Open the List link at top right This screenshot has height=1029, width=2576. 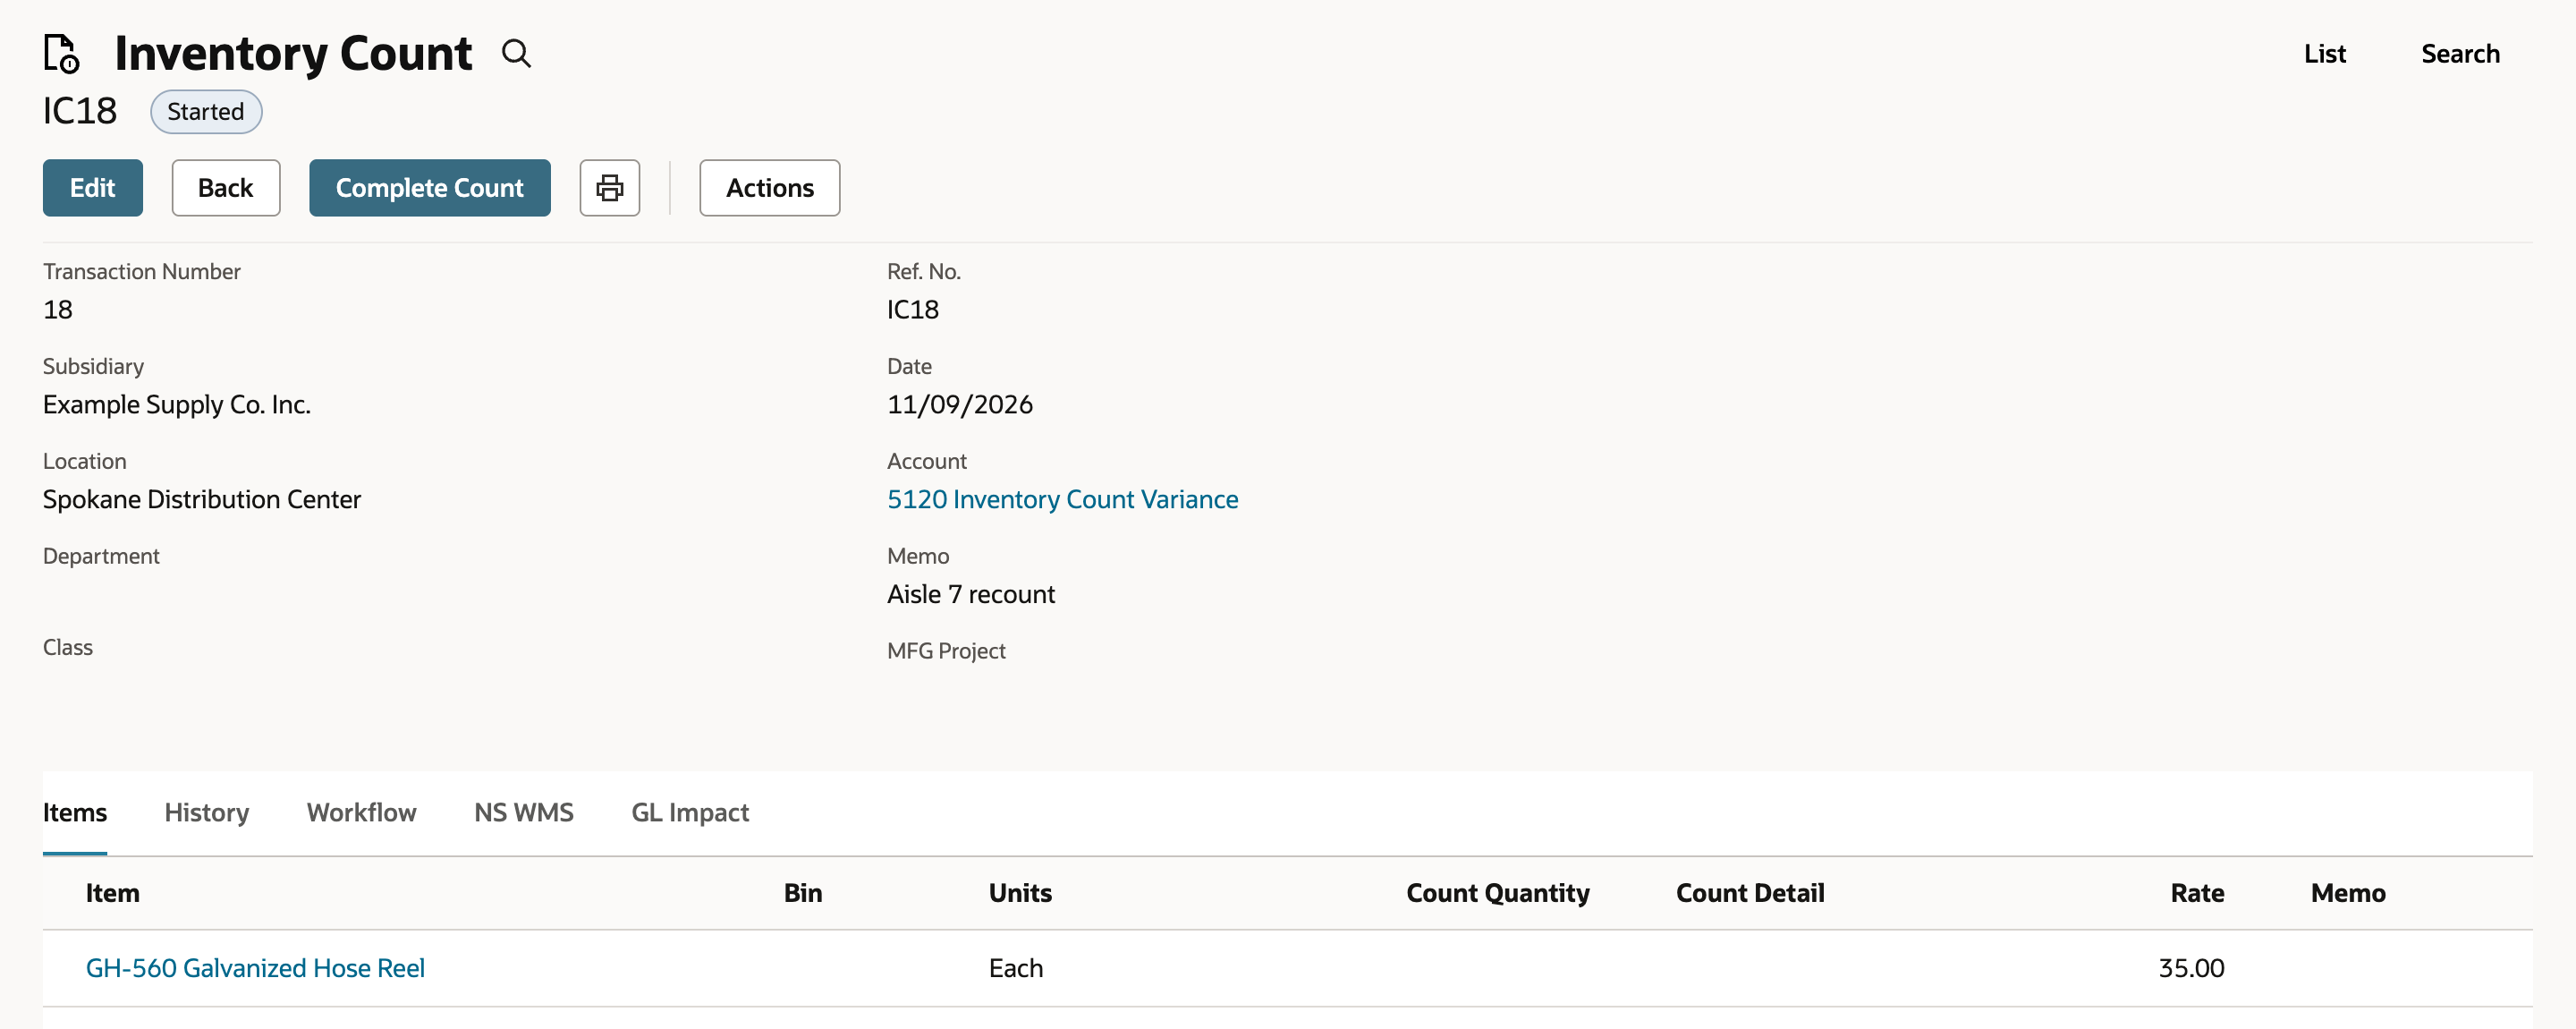tap(2324, 54)
